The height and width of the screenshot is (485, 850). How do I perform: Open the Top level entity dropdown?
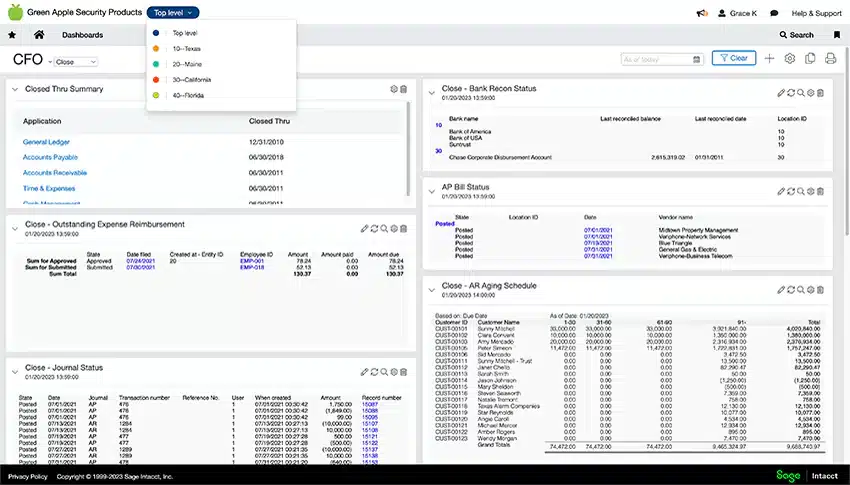click(x=173, y=12)
